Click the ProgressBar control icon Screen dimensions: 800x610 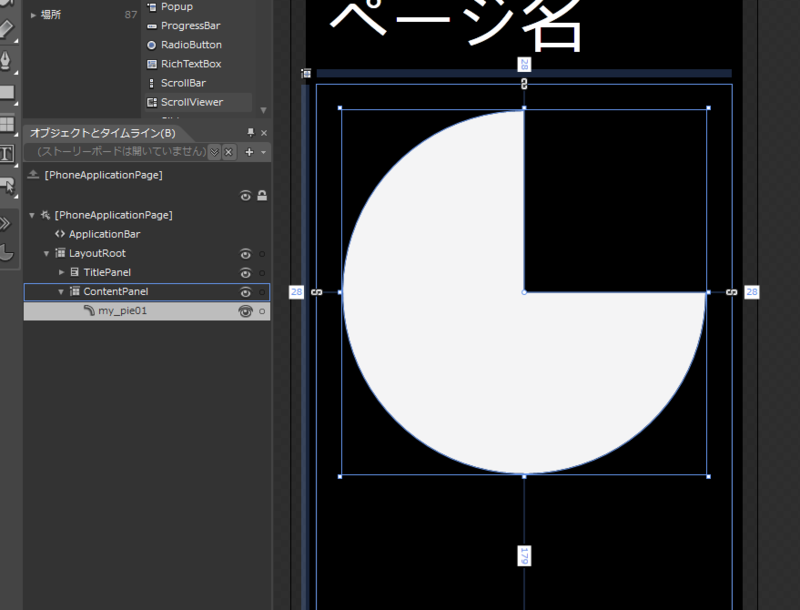152,26
